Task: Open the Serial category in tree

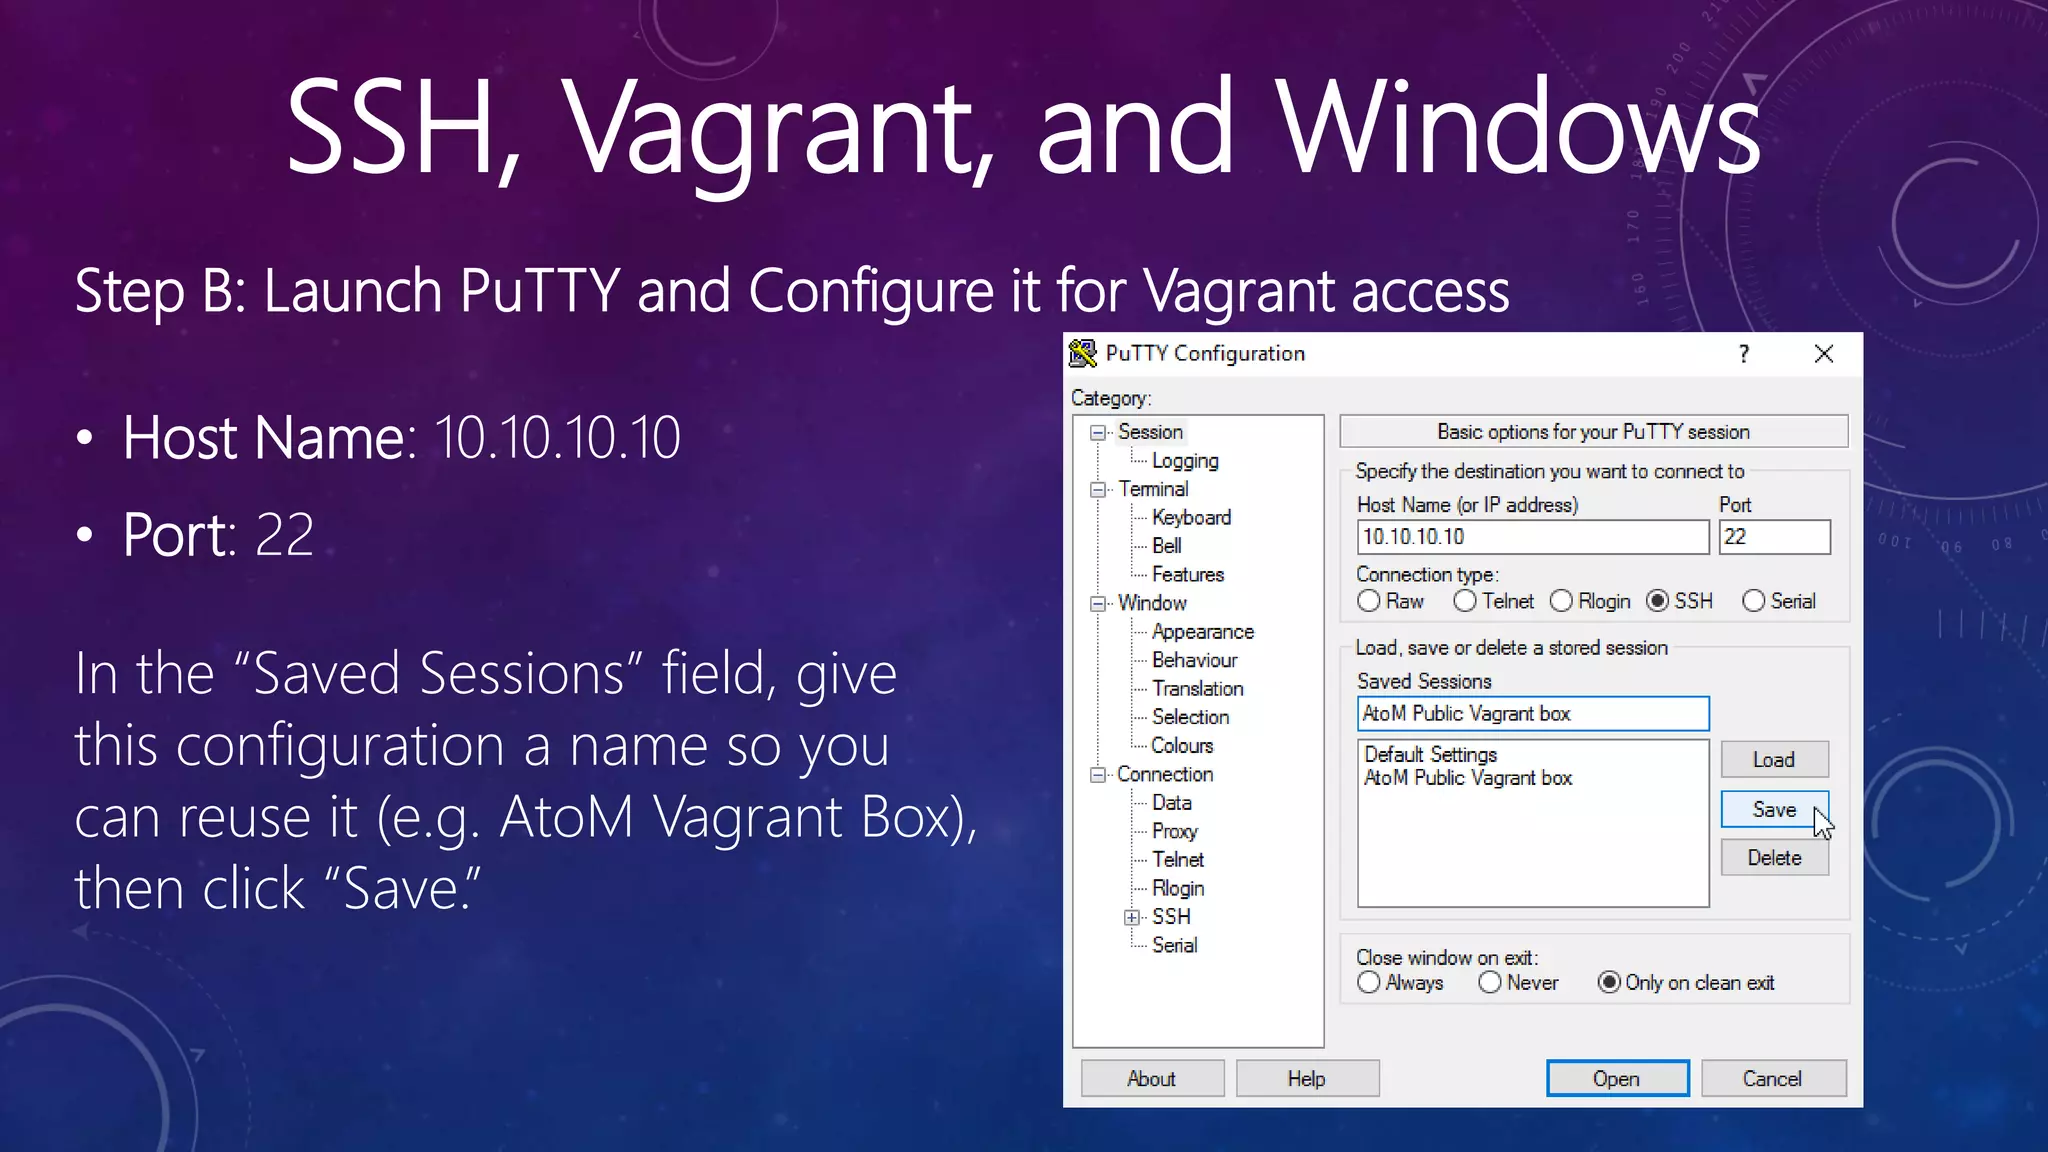Action: pyautogui.click(x=1174, y=945)
